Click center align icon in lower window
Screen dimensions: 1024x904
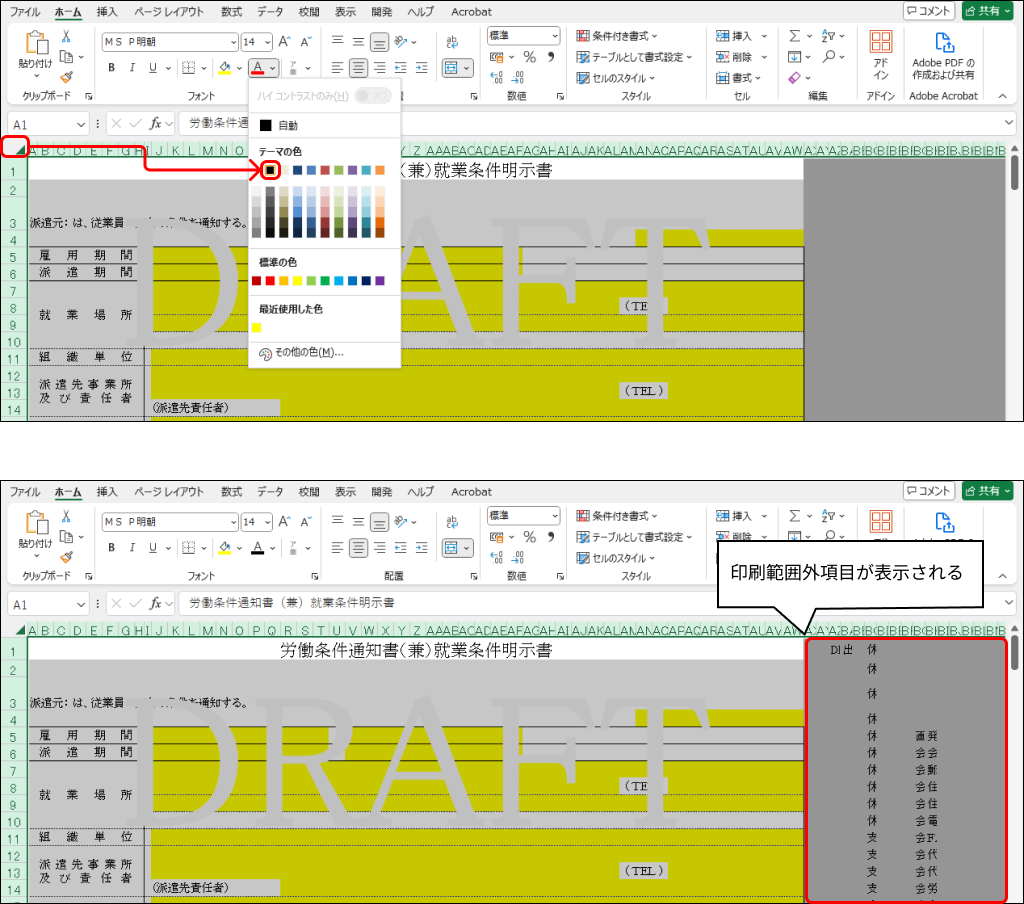359,548
